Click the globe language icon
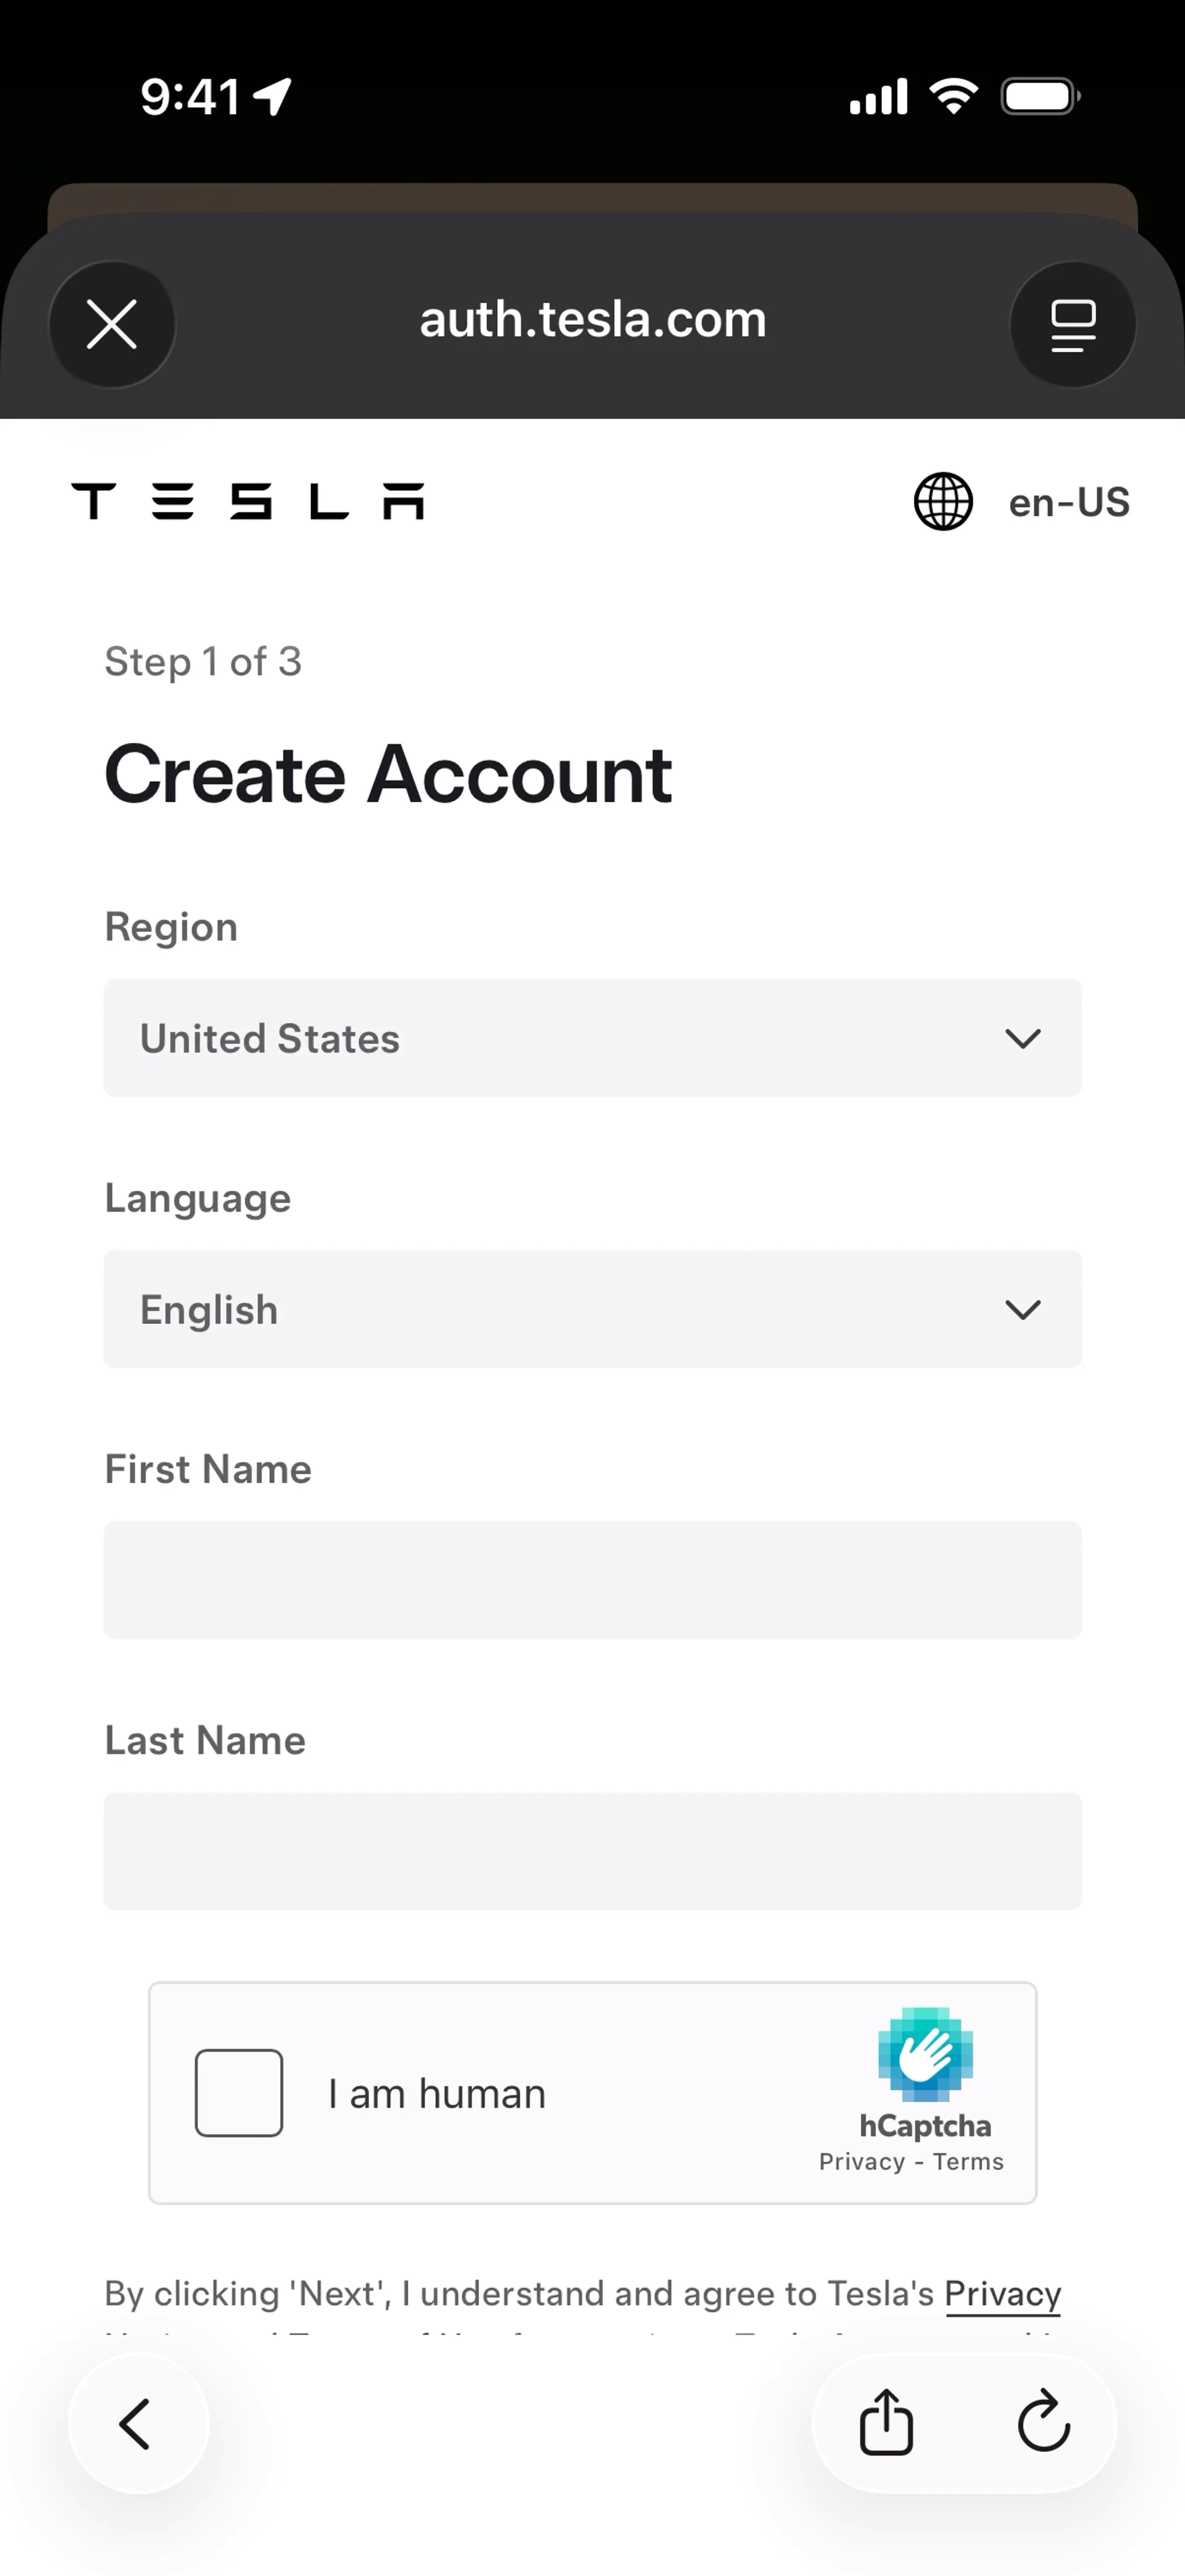Viewport: 1185px width, 2576px height. coord(943,502)
